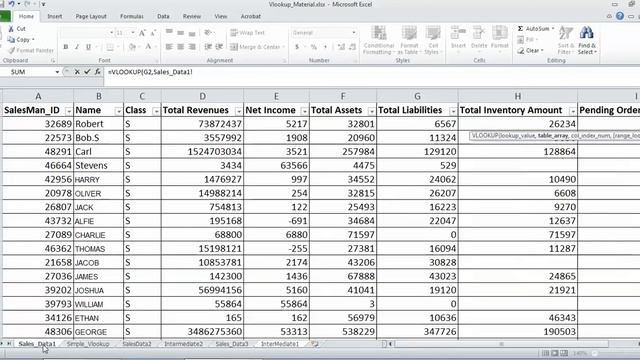Toggle Bottom Align
The height and width of the screenshot is (360, 640).
[x=192, y=33]
